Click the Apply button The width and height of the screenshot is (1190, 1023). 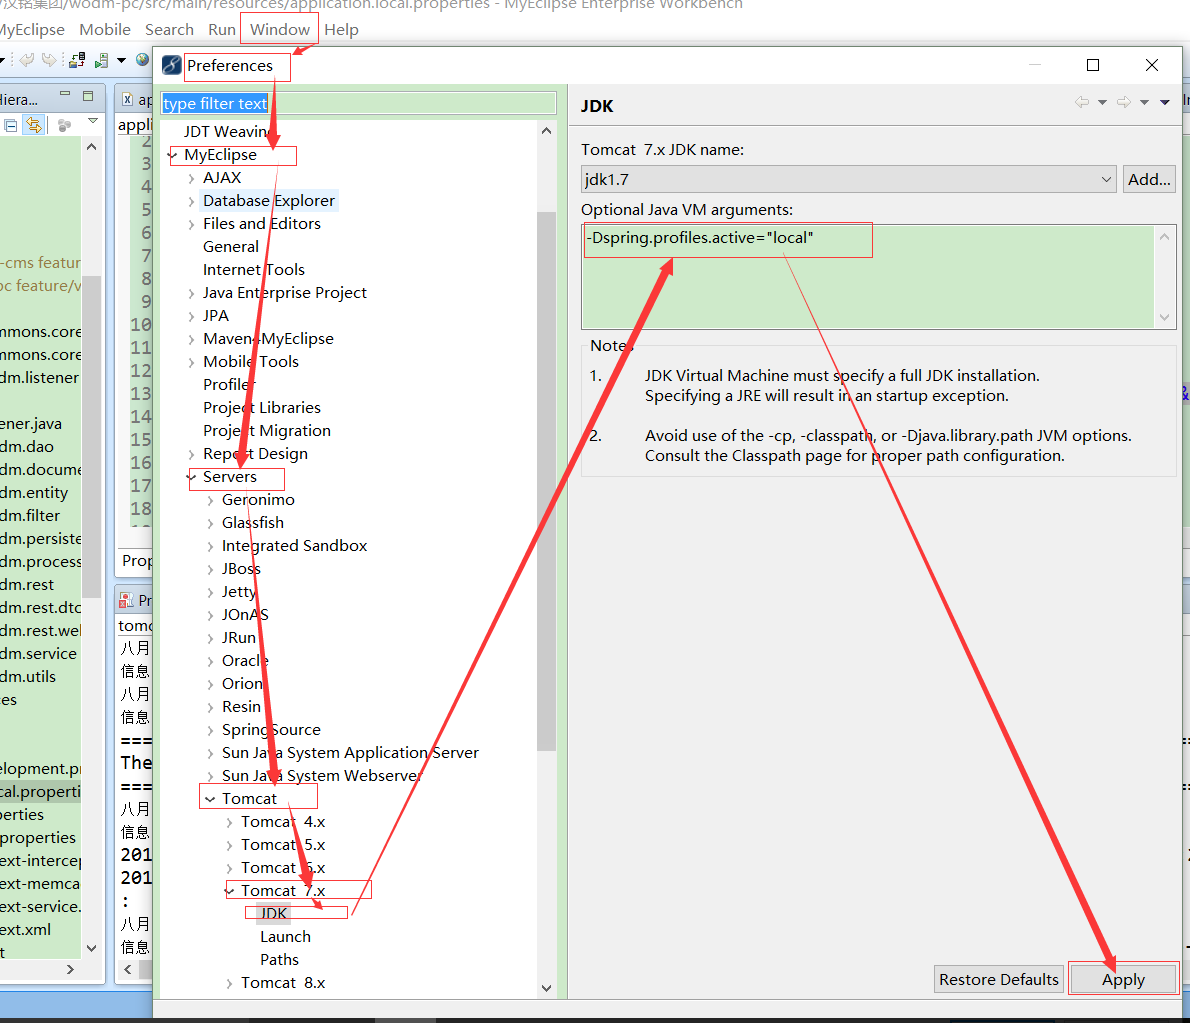point(1123,979)
